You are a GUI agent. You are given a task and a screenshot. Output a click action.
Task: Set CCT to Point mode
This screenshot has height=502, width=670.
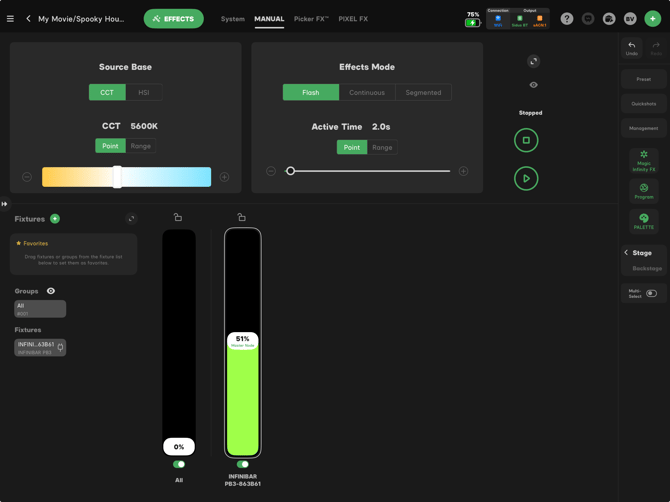(x=110, y=146)
